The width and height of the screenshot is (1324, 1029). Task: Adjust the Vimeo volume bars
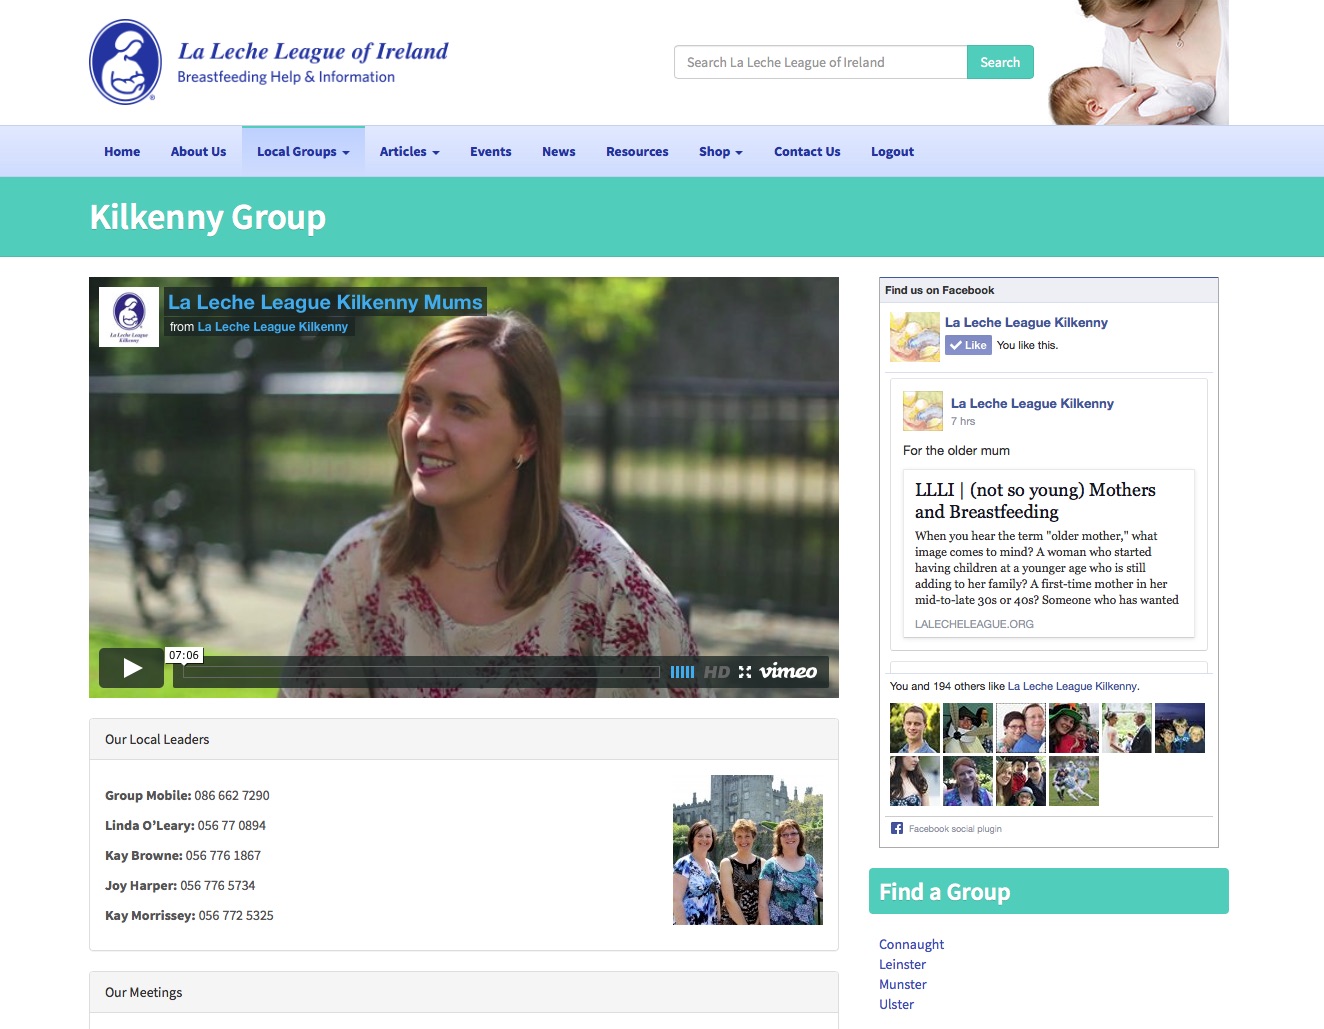pos(682,672)
